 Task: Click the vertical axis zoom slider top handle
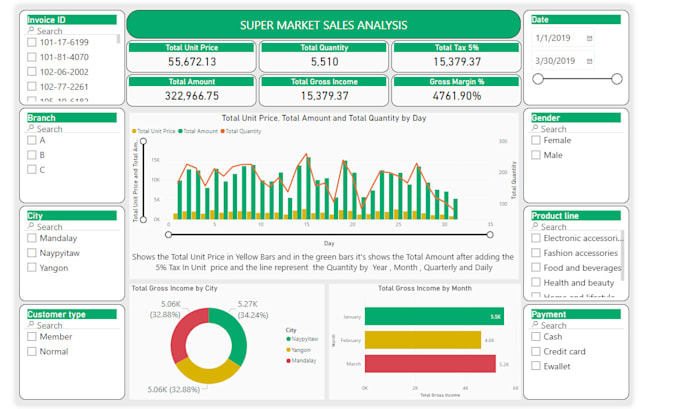pos(143,141)
